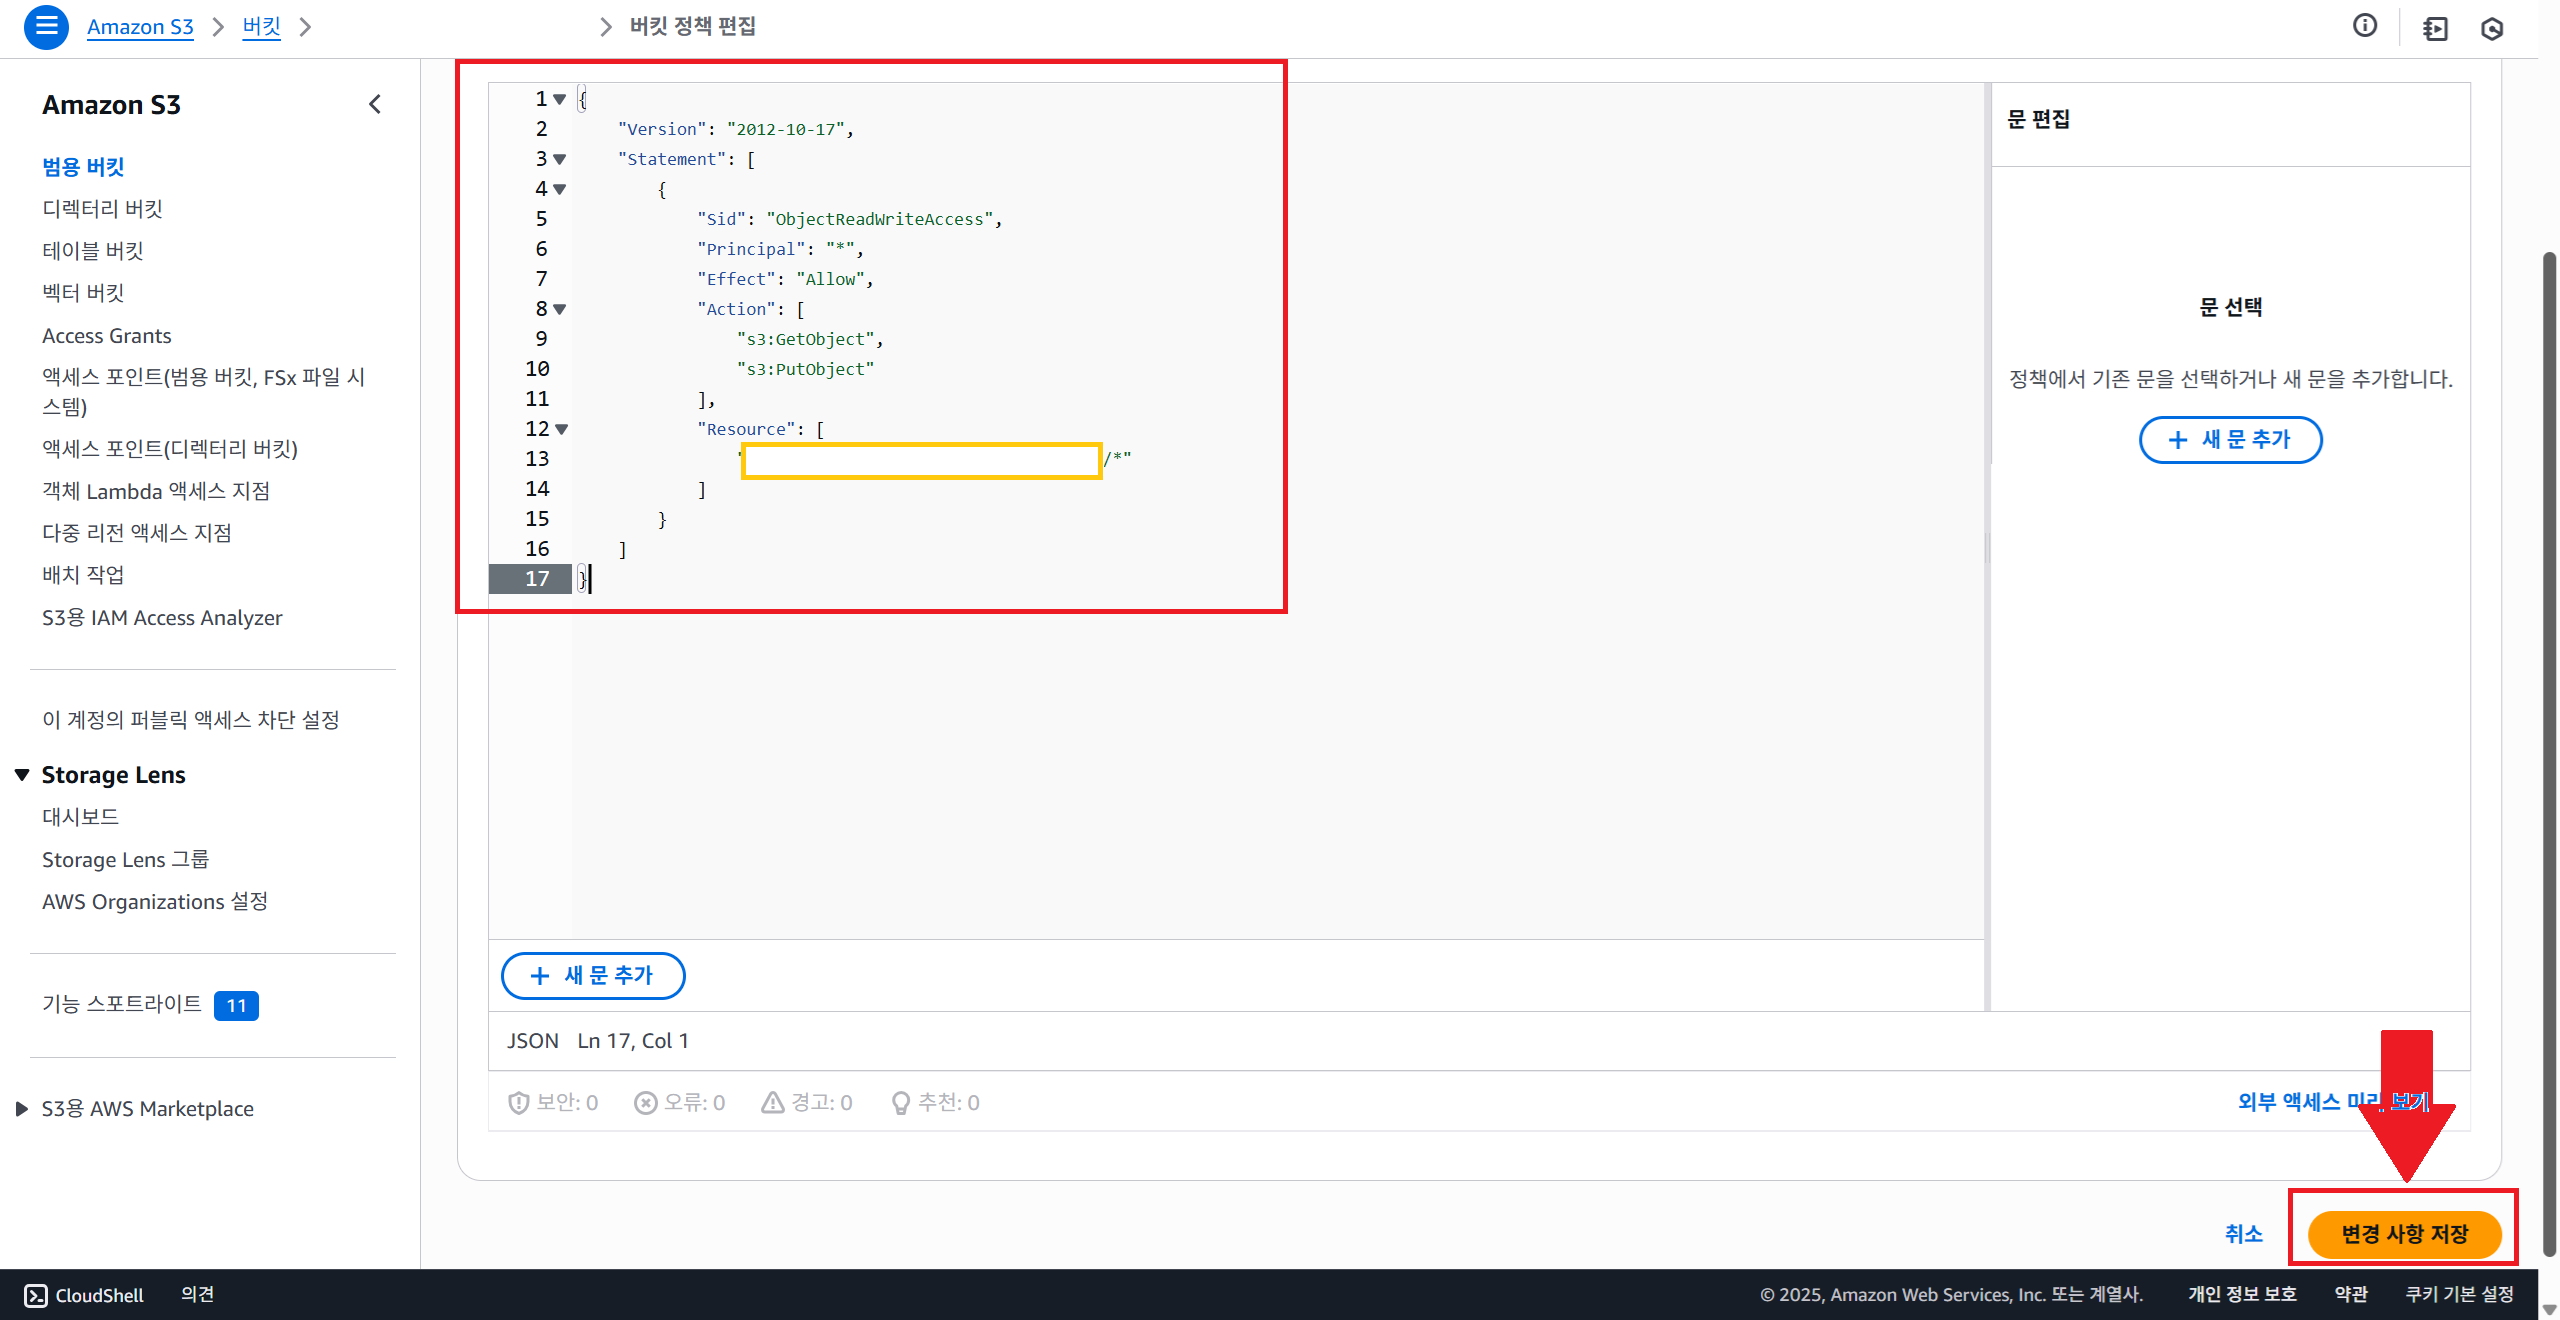The image size is (2560, 1320).
Task: Click line number 17 in the gutter
Action: point(537,579)
